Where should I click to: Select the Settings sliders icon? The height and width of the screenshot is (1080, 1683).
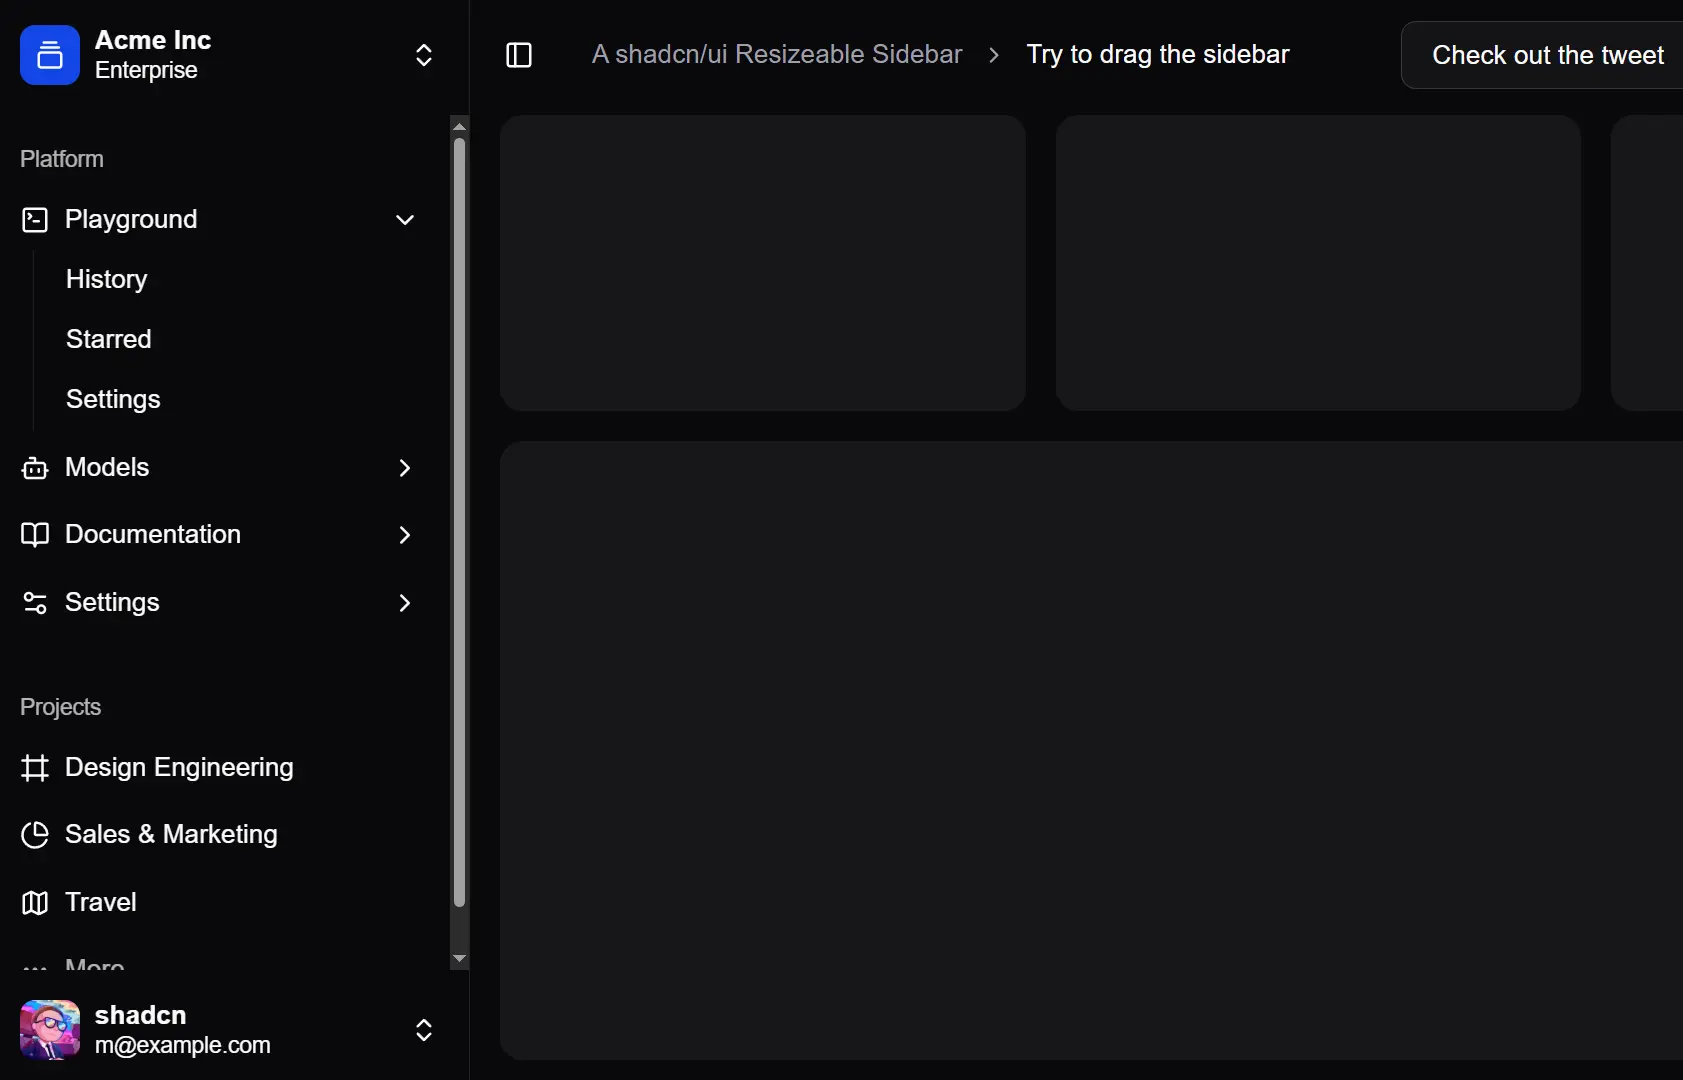pos(35,603)
